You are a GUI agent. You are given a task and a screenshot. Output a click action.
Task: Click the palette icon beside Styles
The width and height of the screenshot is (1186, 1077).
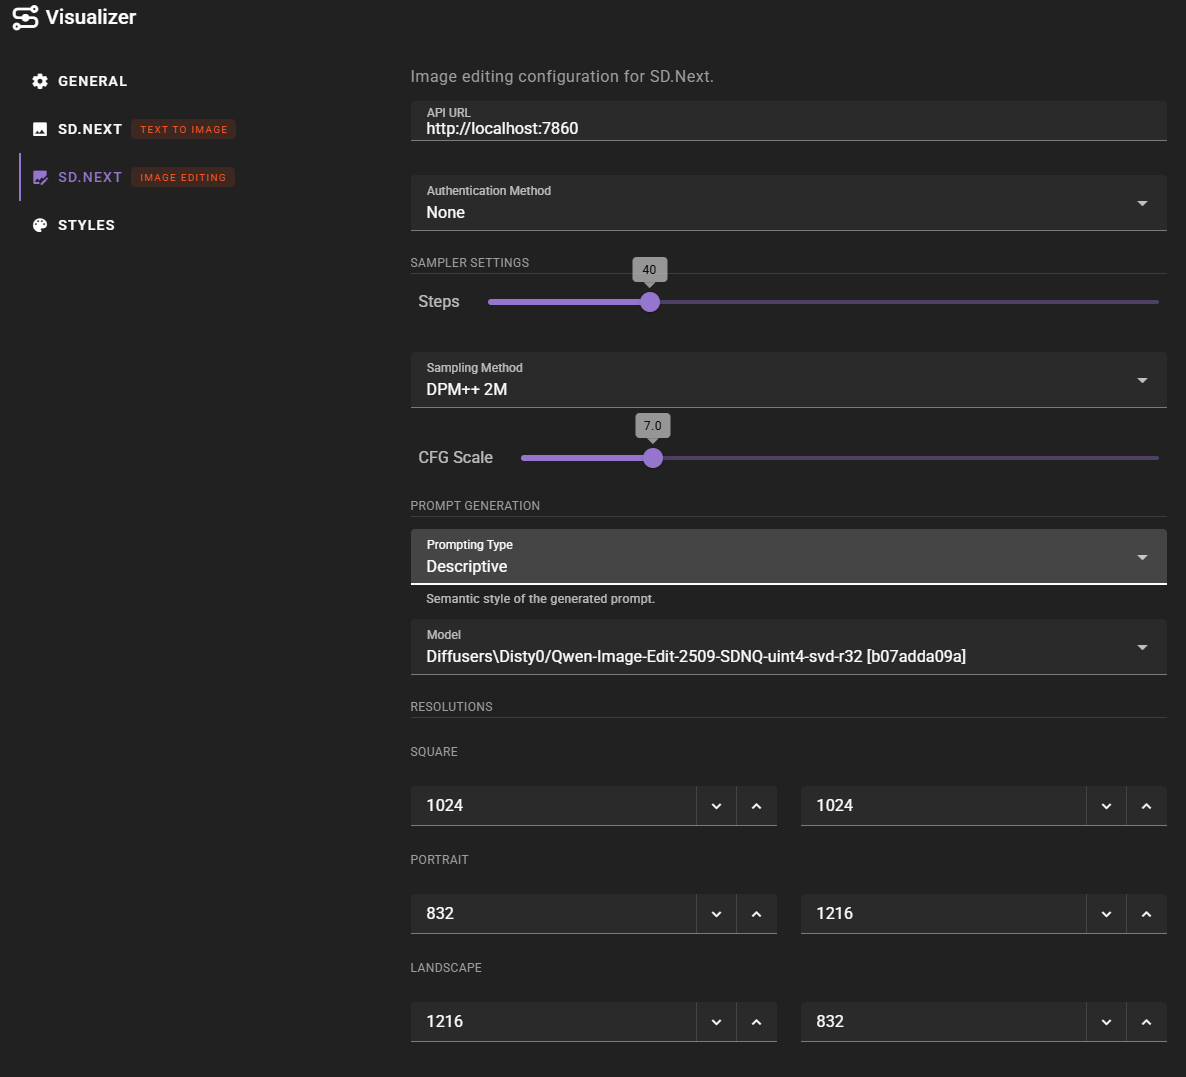click(40, 225)
